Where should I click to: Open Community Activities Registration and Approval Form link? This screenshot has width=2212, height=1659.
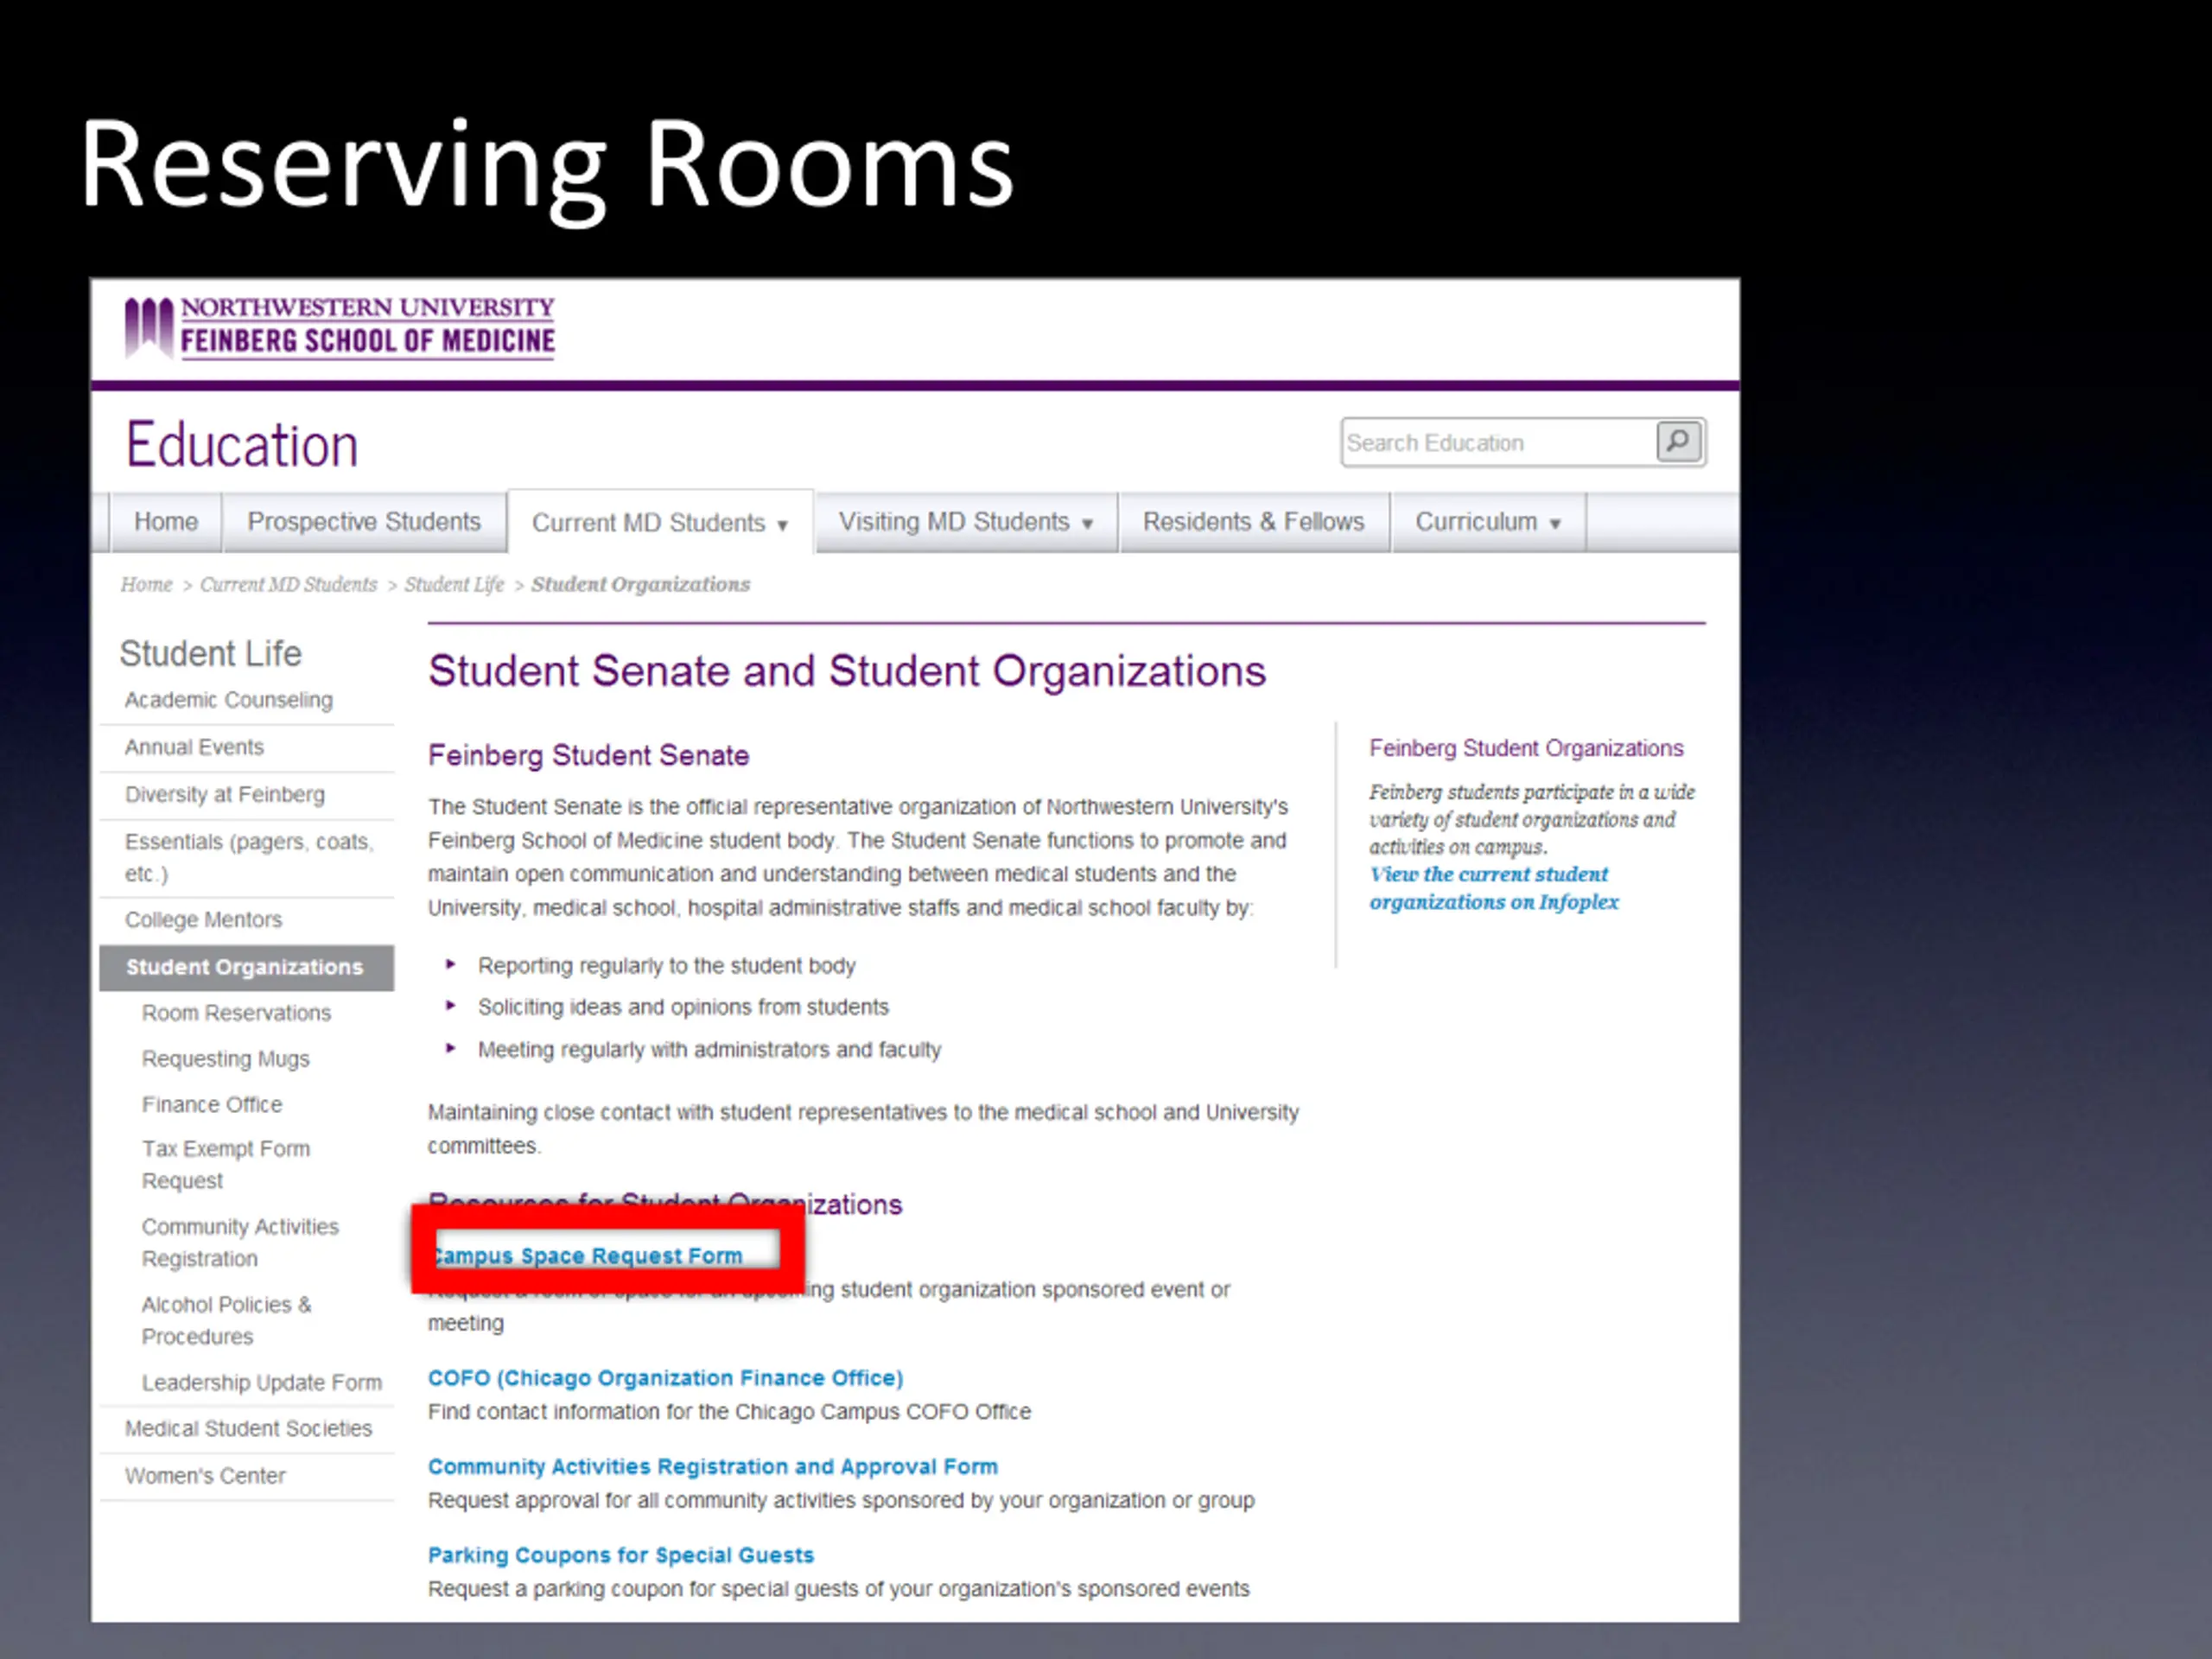tap(713, 1466)
